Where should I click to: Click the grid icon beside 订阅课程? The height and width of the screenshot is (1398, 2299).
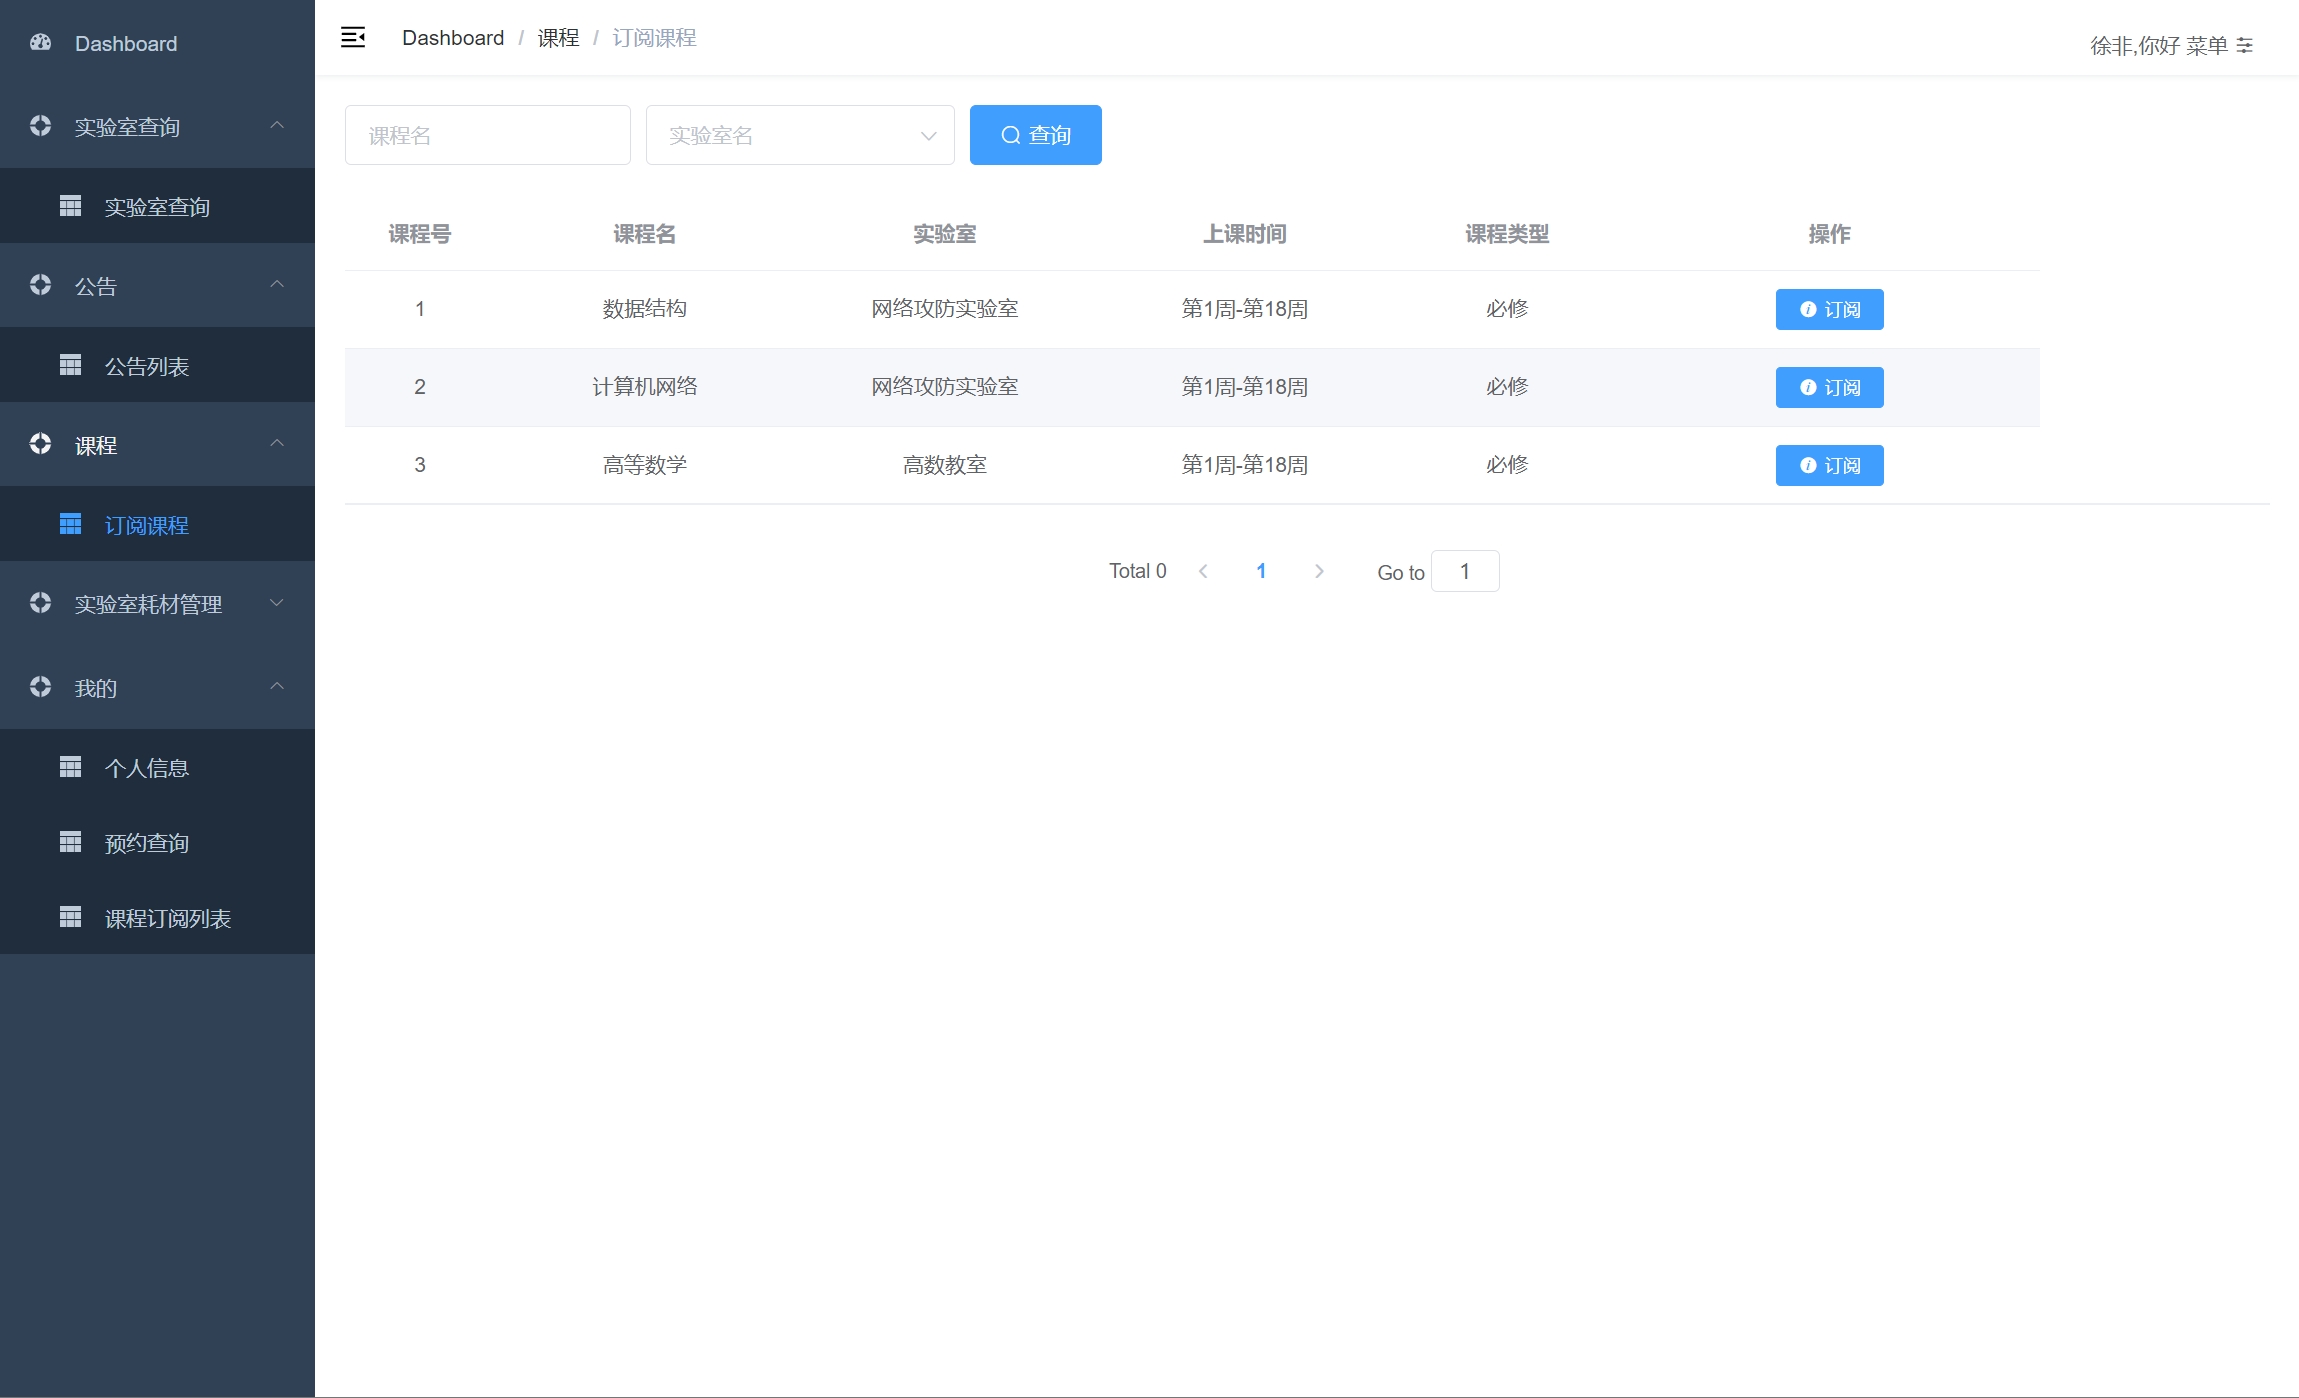(70, 524)
